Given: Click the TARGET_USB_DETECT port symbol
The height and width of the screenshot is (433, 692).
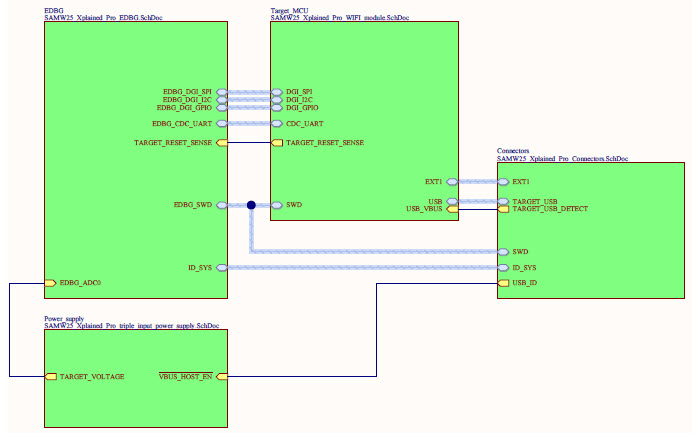Looking at the screenshot, I should click(504, 209).
